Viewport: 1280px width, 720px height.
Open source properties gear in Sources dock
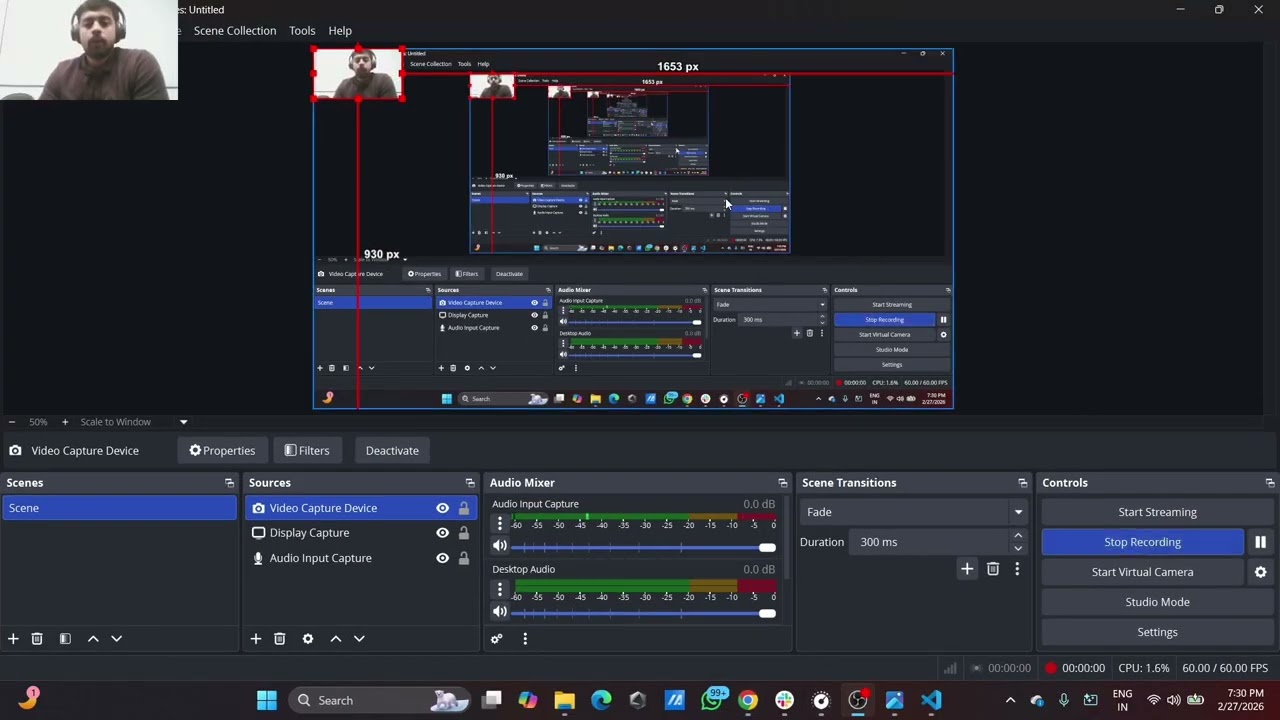point(308,639)
